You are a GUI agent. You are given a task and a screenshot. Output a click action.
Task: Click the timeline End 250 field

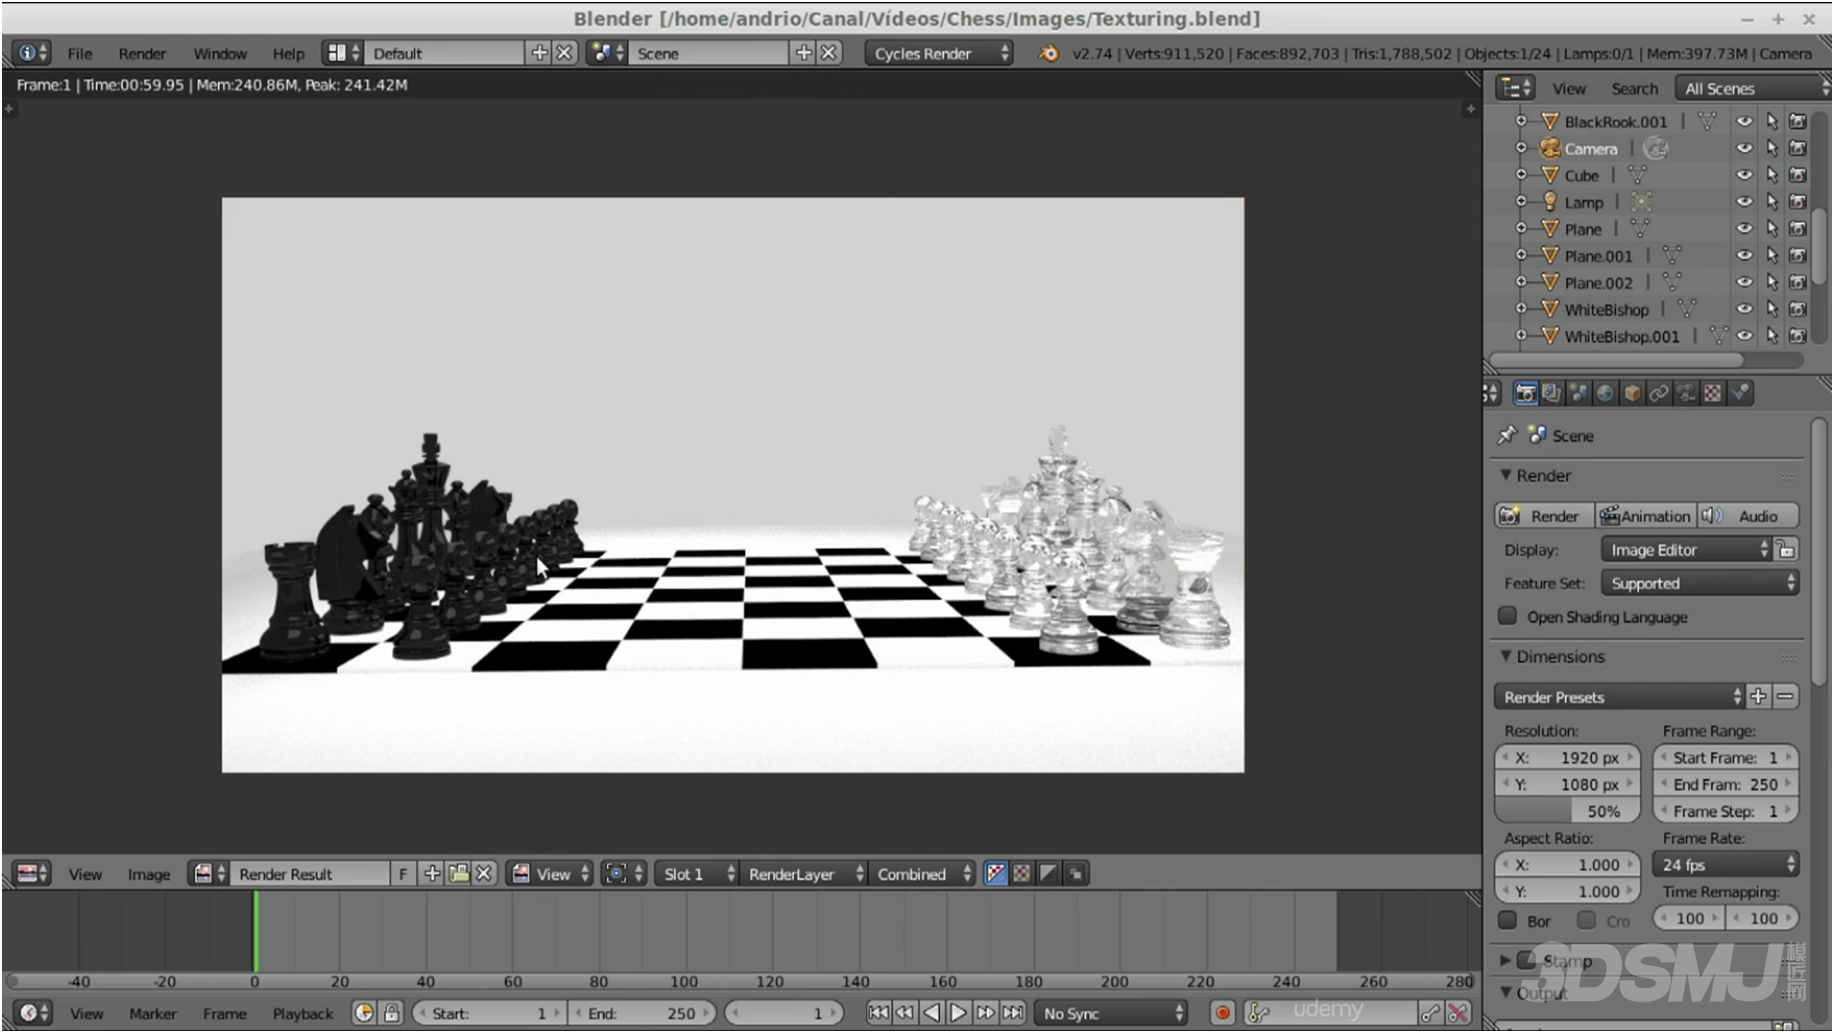[x=643, y=1013]
